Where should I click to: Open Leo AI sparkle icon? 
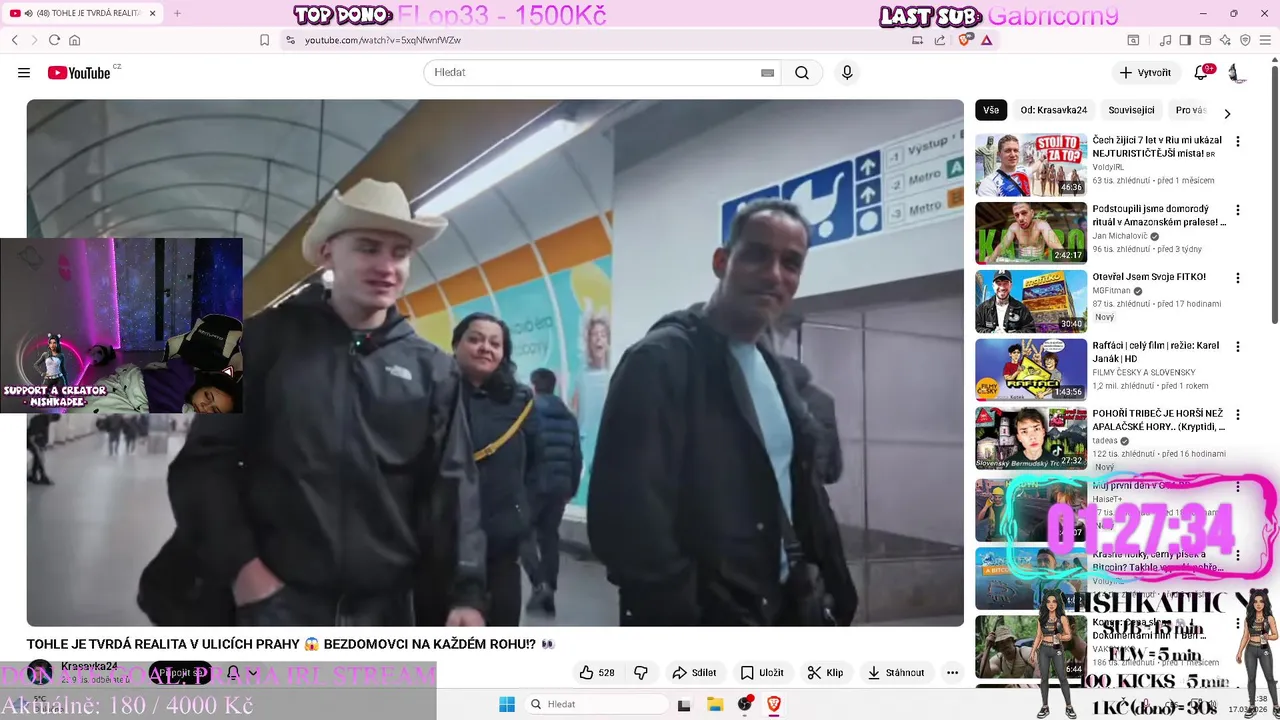pyautogui.click(x=1225, y=40)
